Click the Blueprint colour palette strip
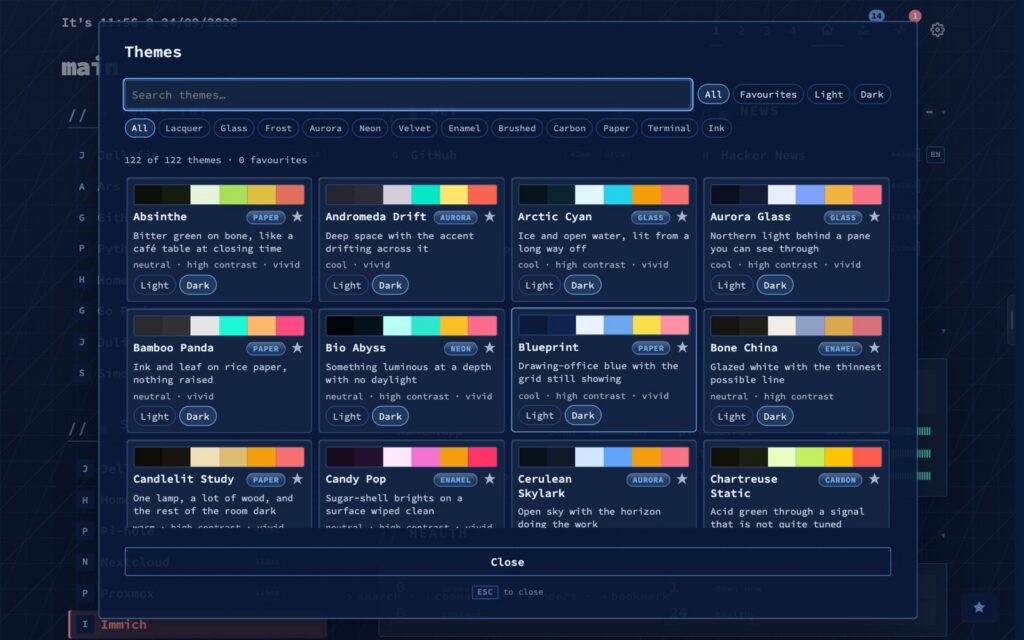This screenshot has width=1024, height=640. (603, 325)
